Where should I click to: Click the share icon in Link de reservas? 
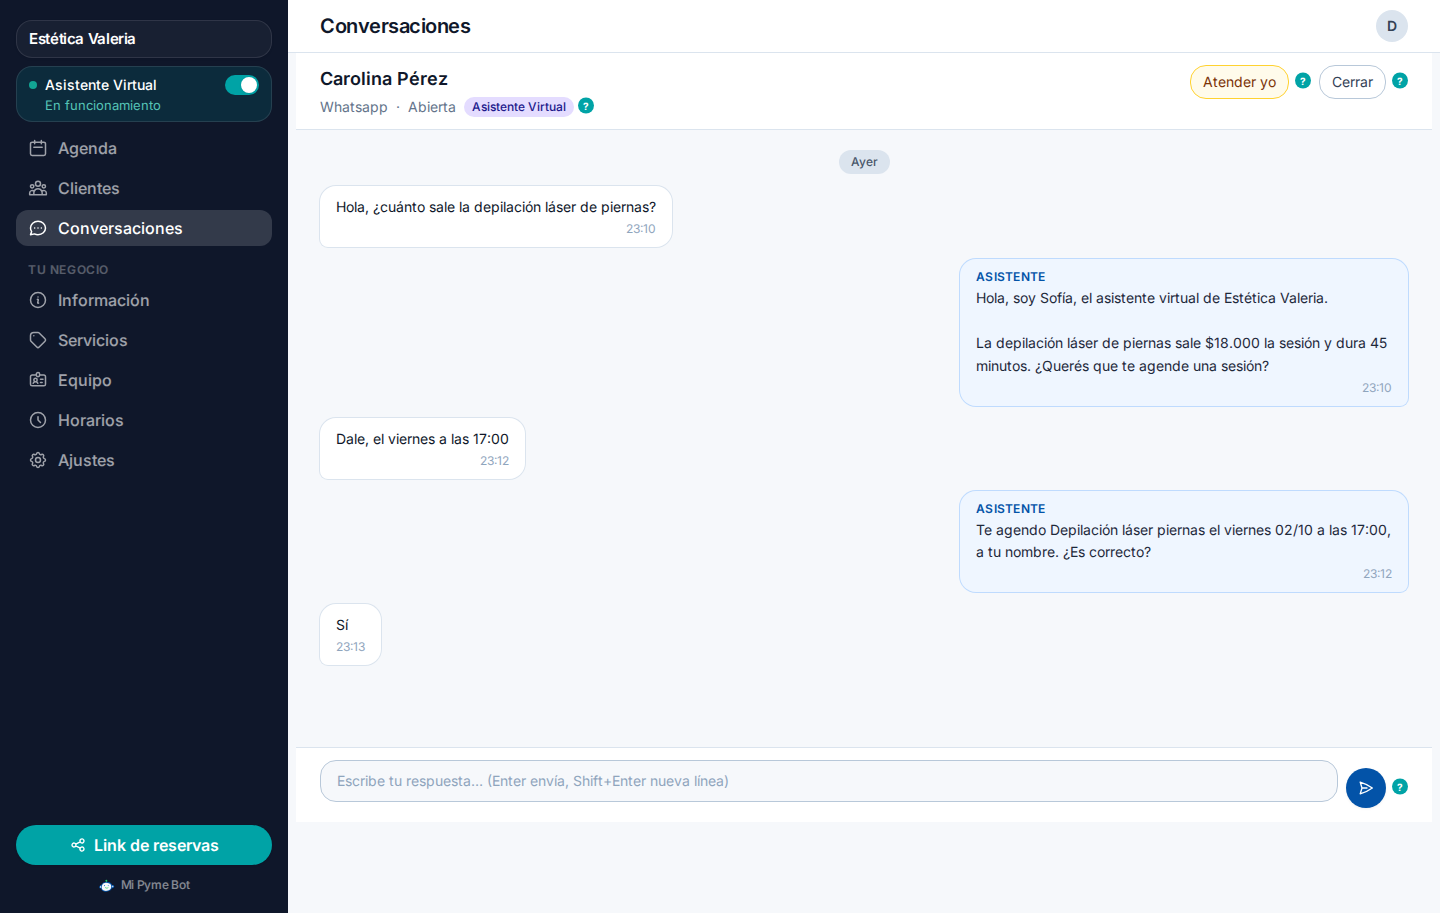(x=78, y=845)
